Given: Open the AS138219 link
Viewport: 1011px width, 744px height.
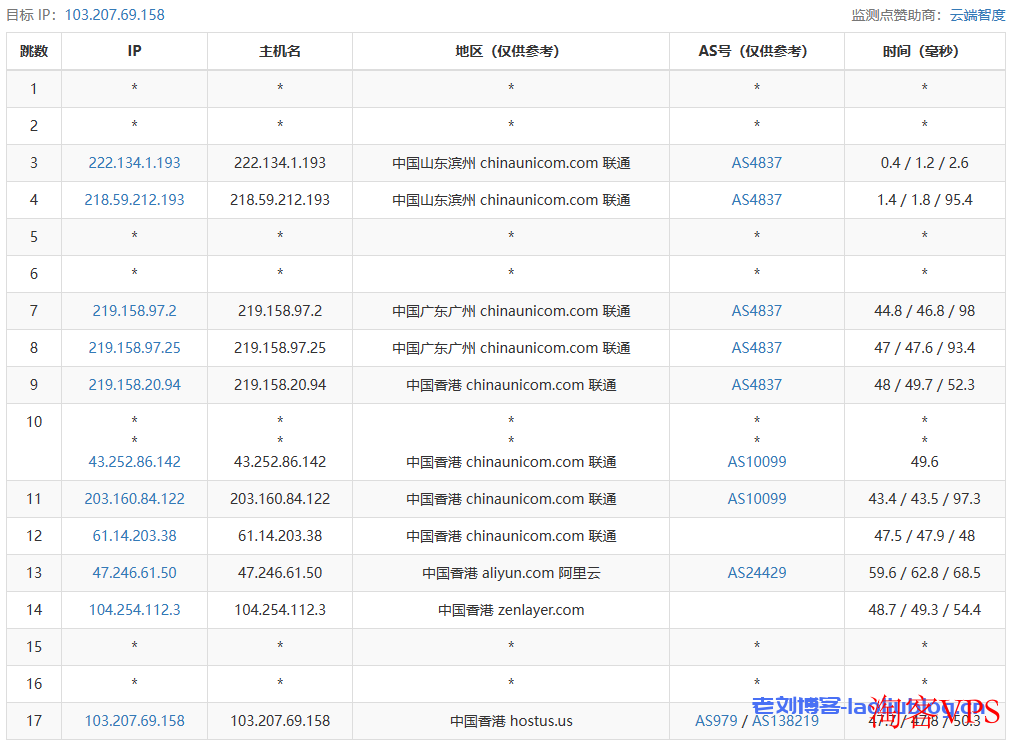Looking at the screenshot, I should click(x=785, y=721).
